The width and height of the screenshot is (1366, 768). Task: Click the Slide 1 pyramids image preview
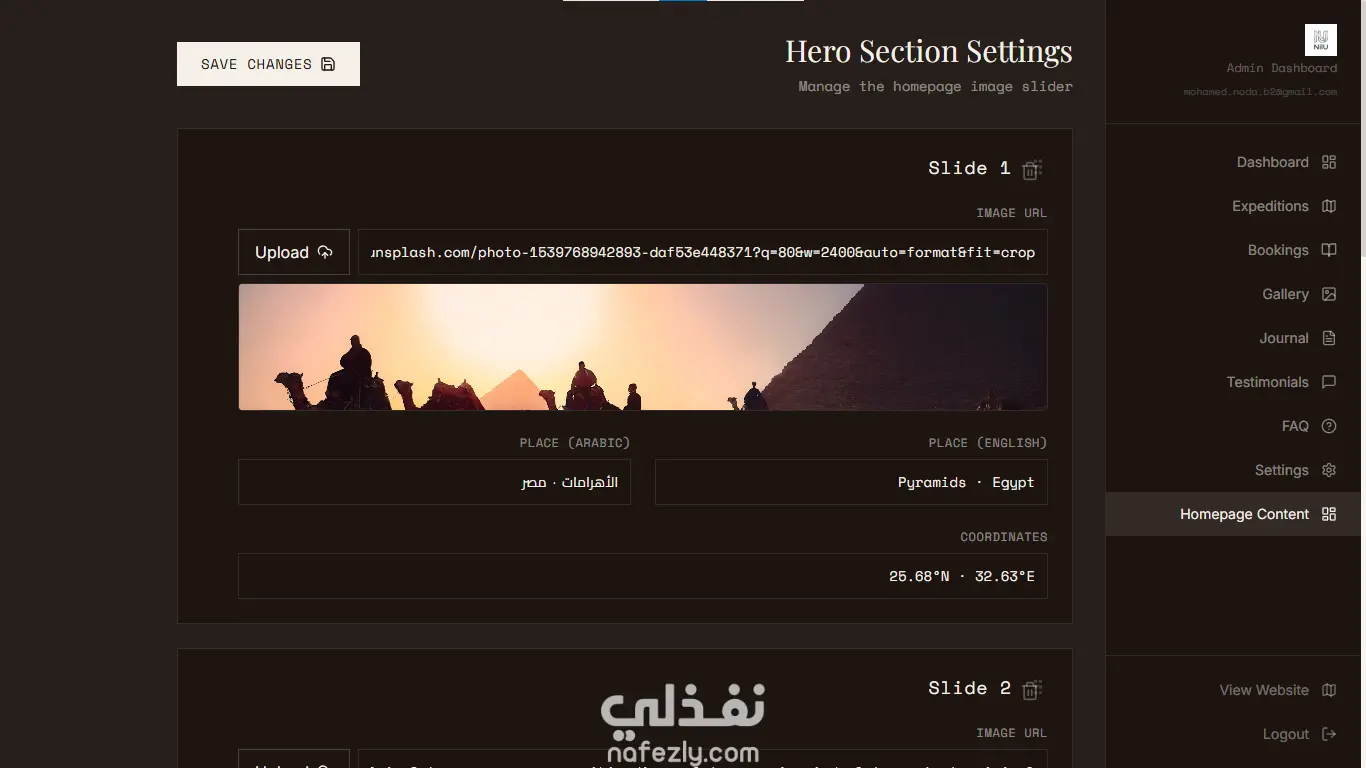click(x=643, y=347)
